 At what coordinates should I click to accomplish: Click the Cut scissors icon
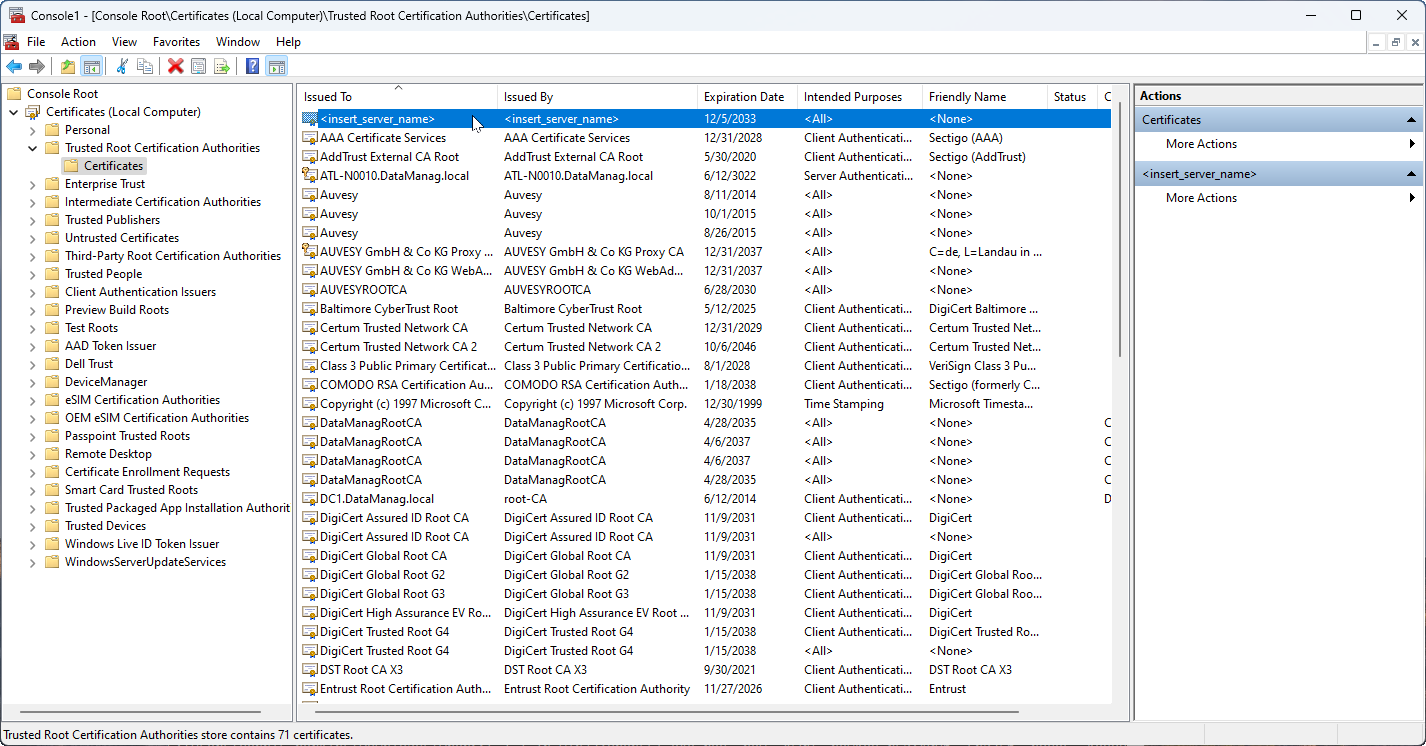click(x=122, y=67)
